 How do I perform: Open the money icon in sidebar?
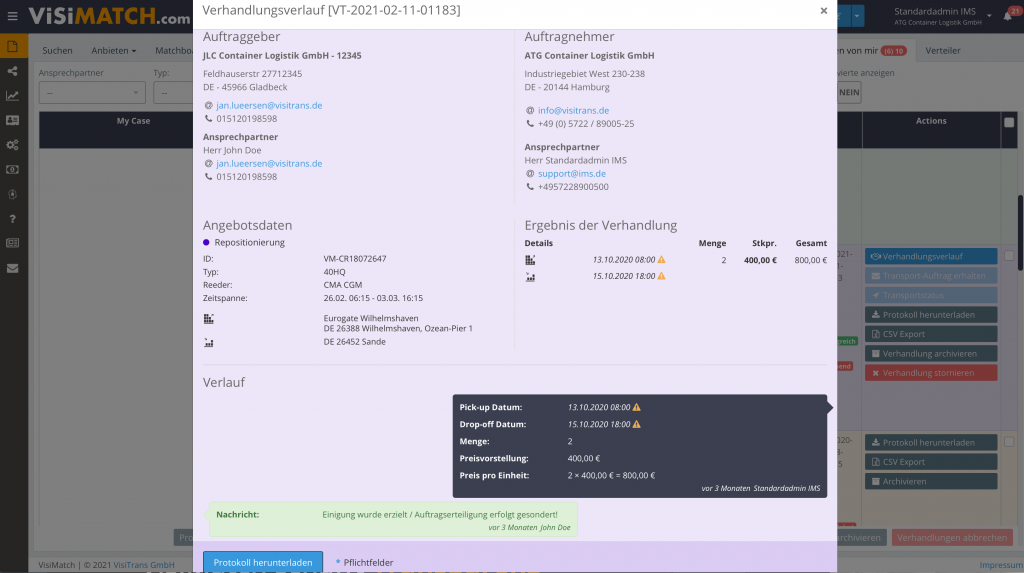pyautogui.click(x=12, y=169)
